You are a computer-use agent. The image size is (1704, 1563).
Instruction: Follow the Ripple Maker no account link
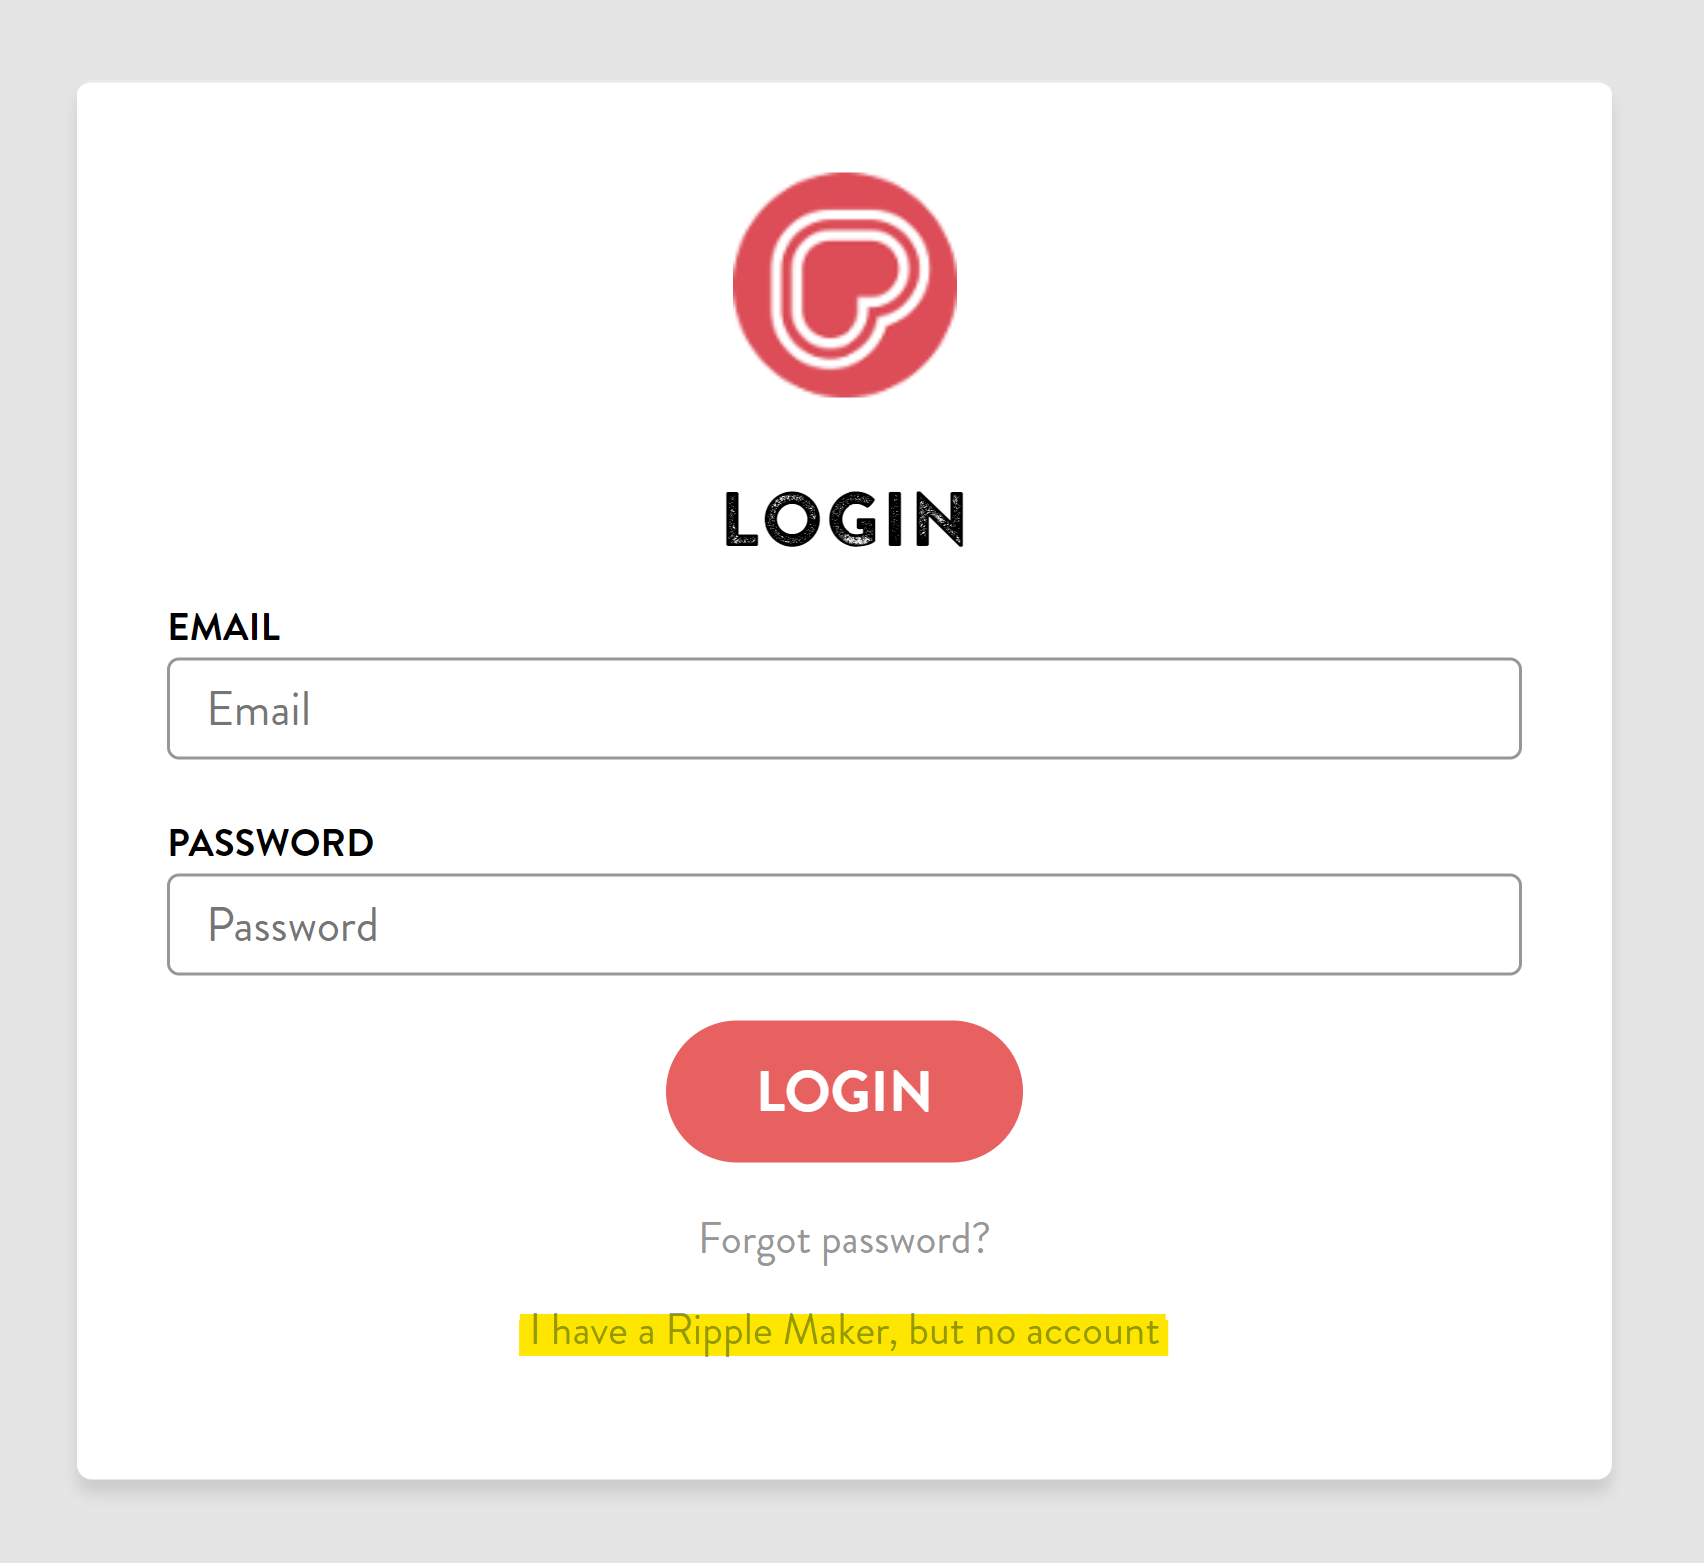coord(844,1333)
